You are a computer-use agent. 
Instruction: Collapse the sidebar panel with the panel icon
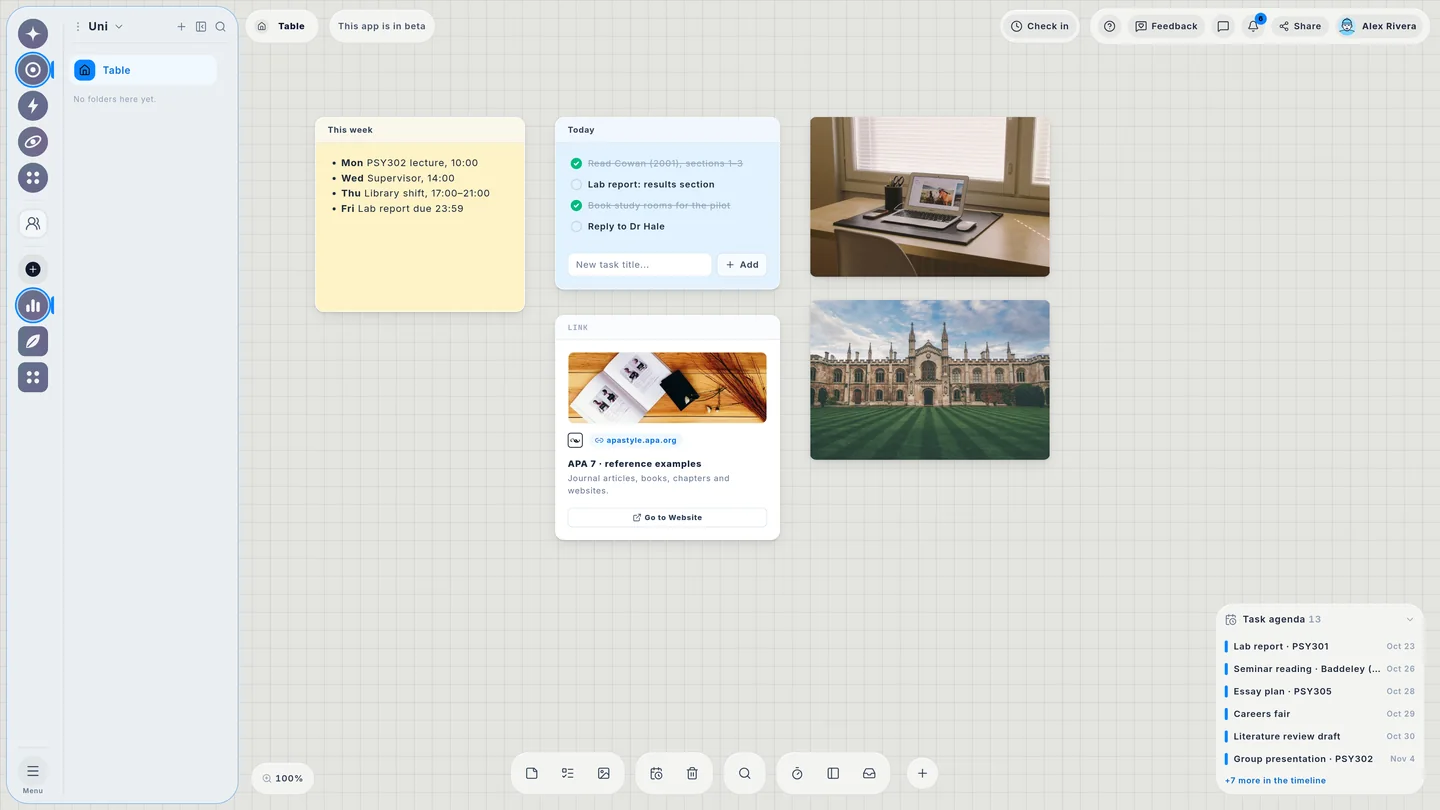point(201,27)
